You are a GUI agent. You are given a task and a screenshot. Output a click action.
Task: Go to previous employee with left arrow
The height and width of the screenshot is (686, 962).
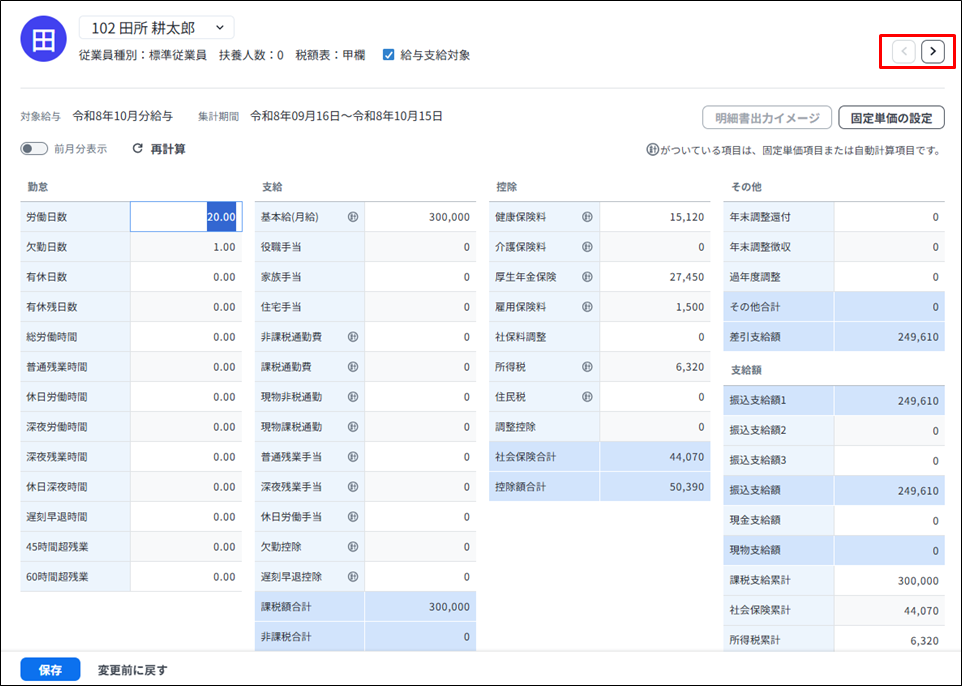[904, 52]
